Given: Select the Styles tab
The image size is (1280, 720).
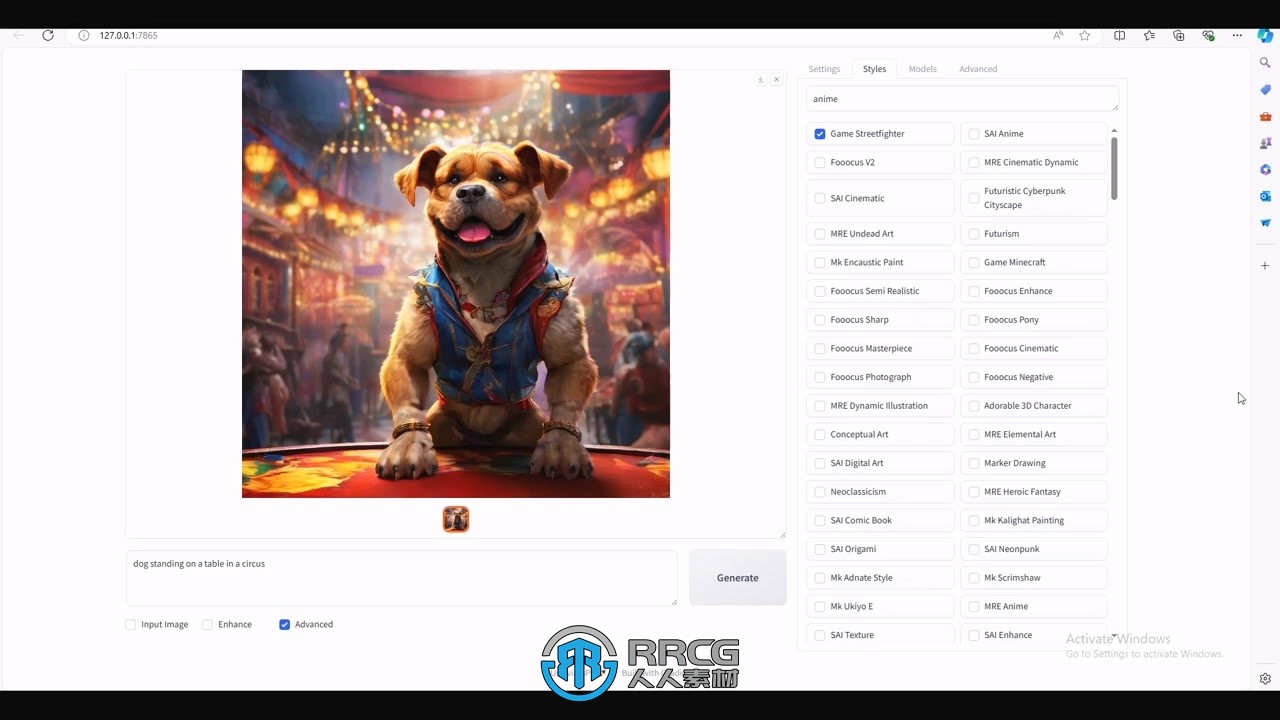Looking at the screenshot, I should [874, 69].
